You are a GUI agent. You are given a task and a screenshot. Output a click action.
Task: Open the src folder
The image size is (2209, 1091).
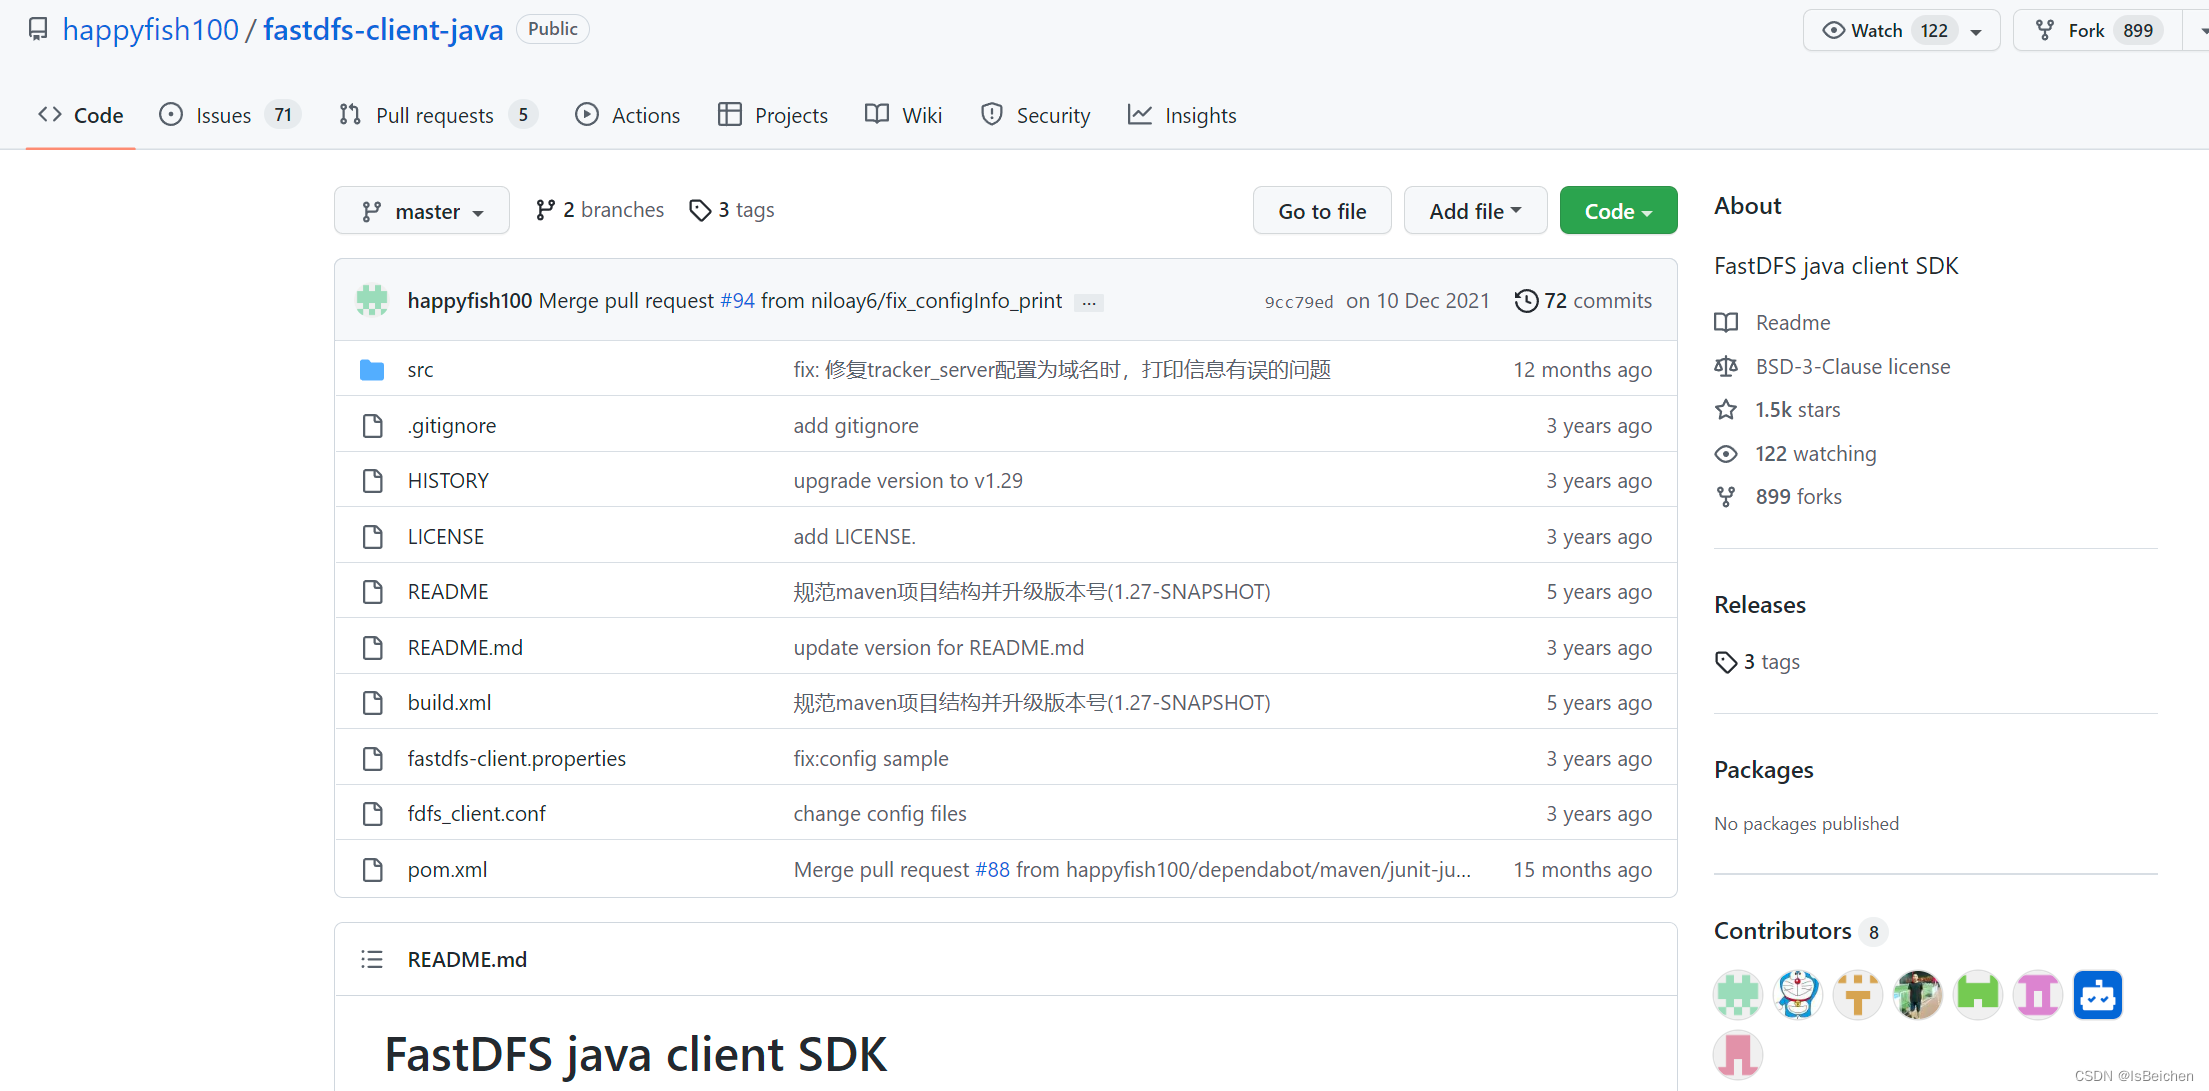pos(420,370)
